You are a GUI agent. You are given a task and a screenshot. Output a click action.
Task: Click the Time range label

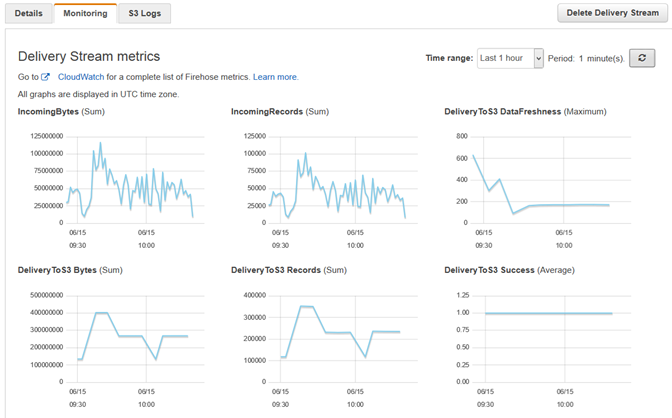pyautogui.click(x=449, y=58)
